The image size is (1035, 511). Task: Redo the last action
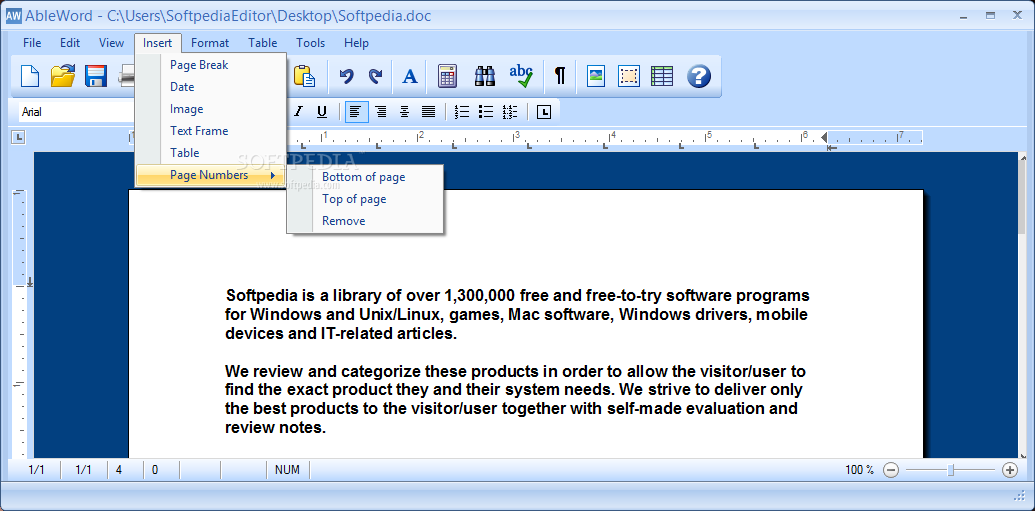(x=375, y=76)
